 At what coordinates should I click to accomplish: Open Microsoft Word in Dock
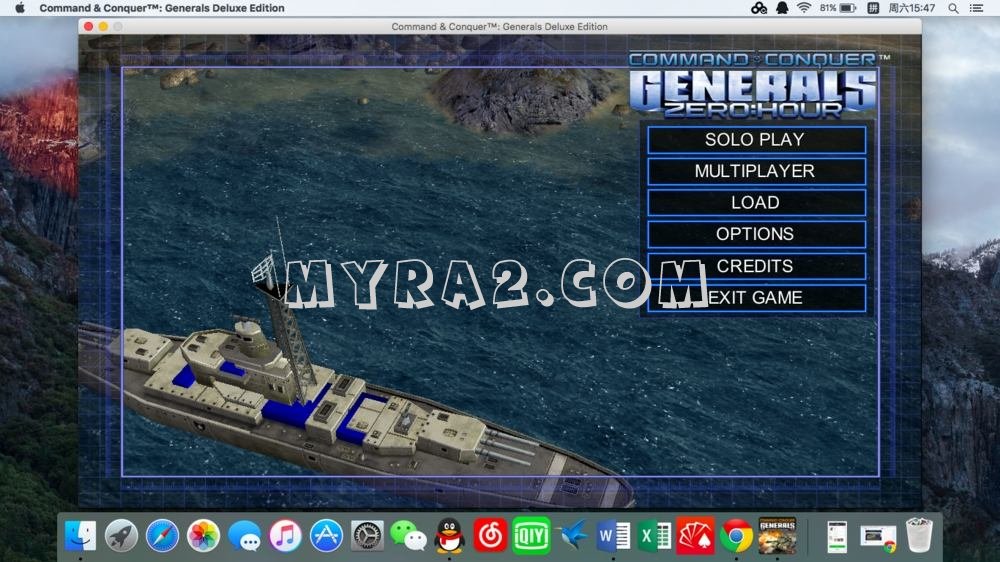click(x=613, y=535)
